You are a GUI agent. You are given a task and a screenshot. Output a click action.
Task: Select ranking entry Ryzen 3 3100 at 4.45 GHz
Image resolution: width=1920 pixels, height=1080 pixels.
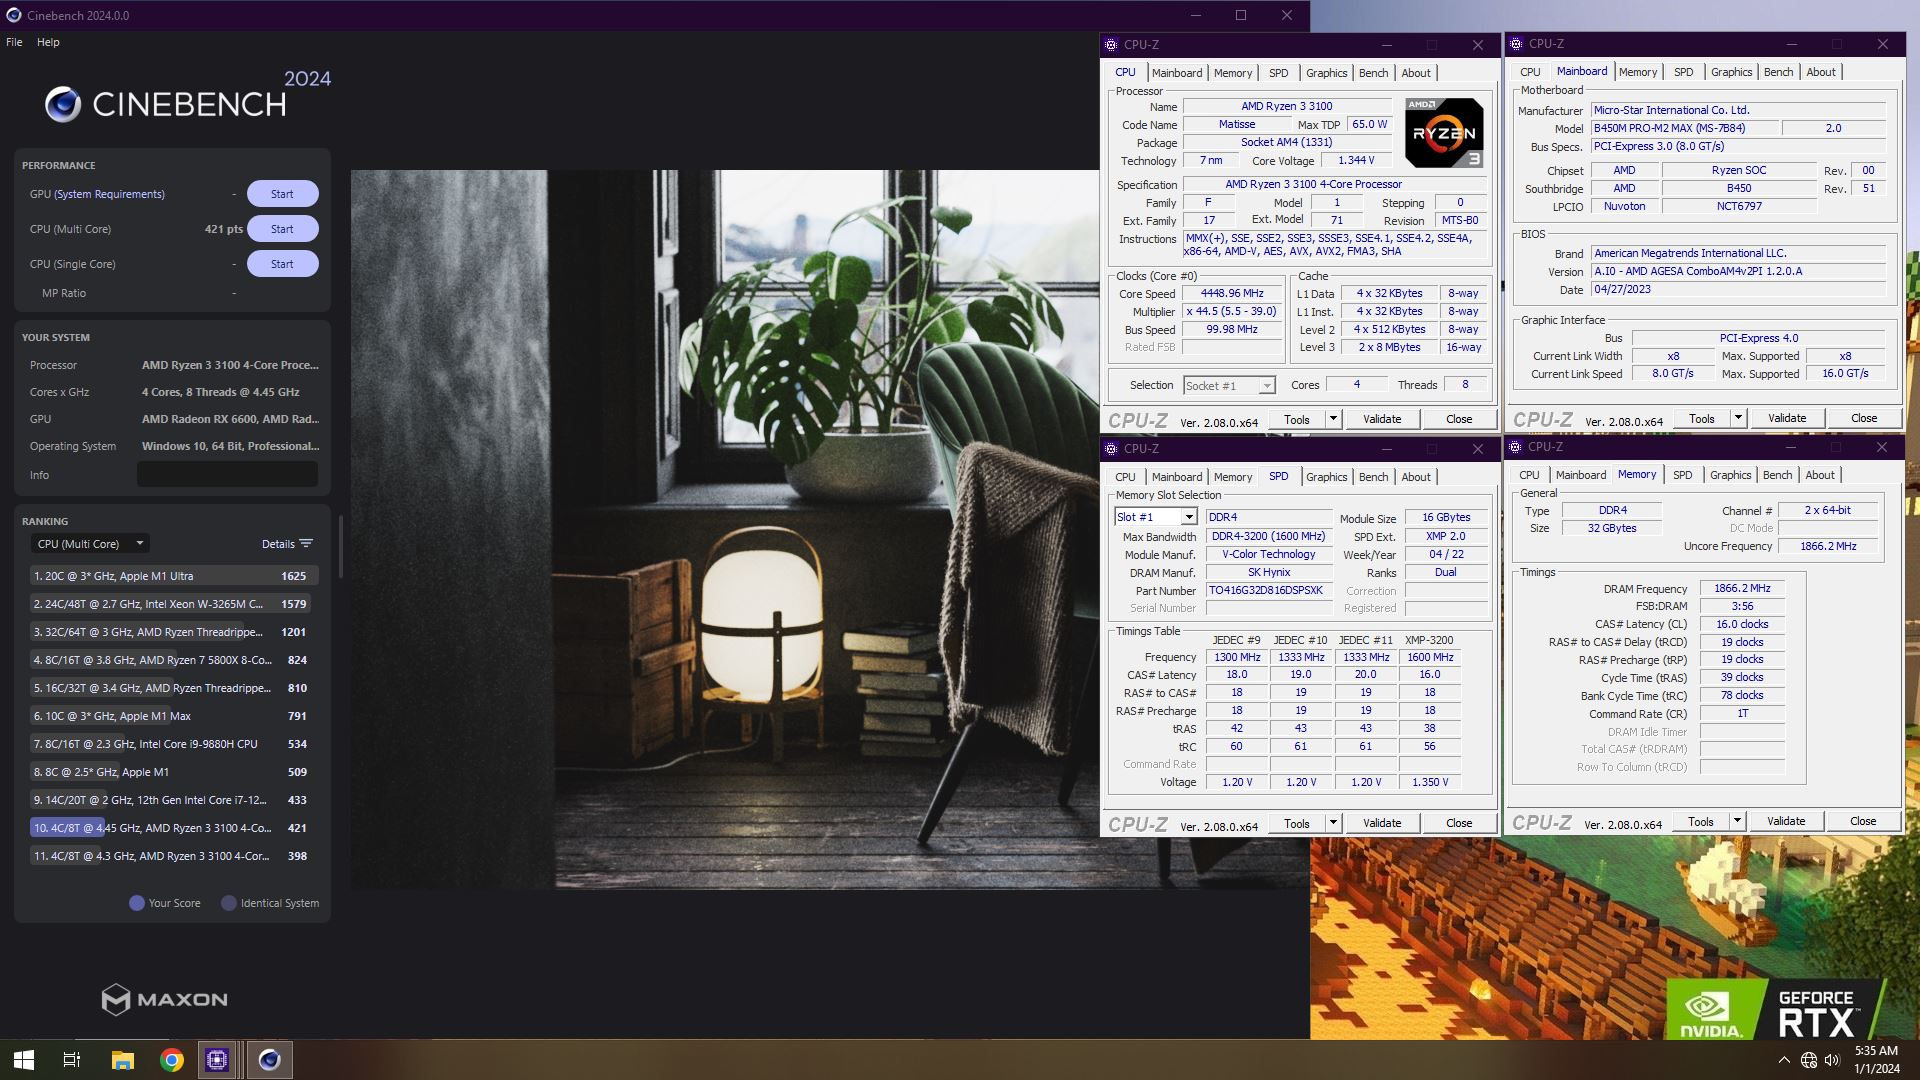[x=174, y=828]
